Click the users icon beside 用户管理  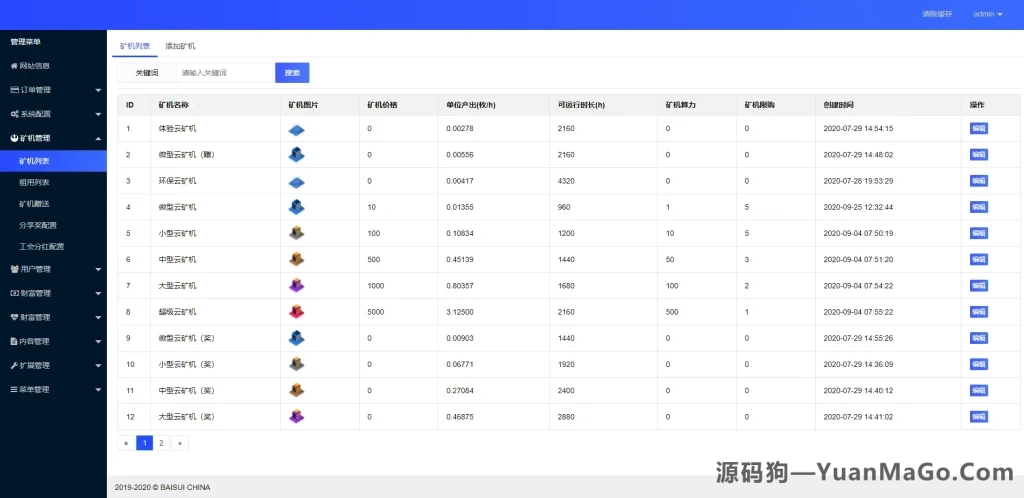(x=14, y=269)
